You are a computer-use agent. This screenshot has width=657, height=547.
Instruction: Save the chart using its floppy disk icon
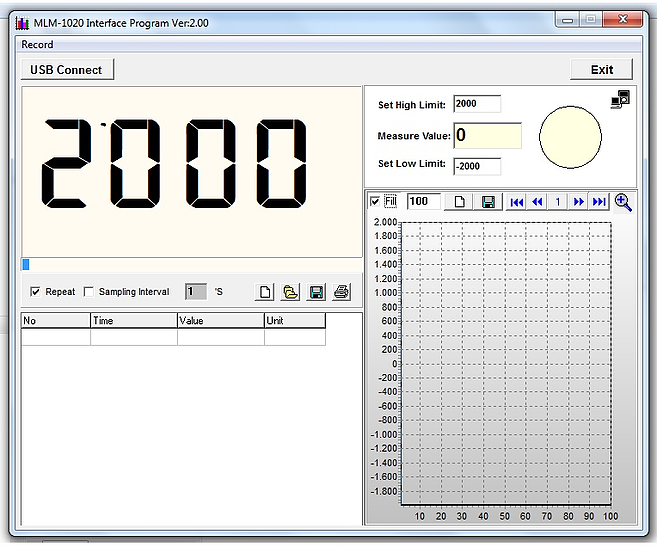point(488,202)
